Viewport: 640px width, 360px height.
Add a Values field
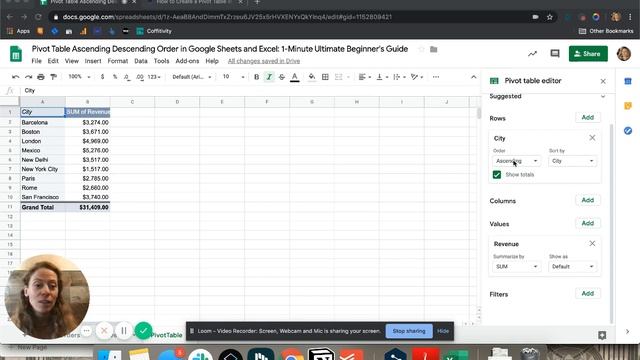587,223
